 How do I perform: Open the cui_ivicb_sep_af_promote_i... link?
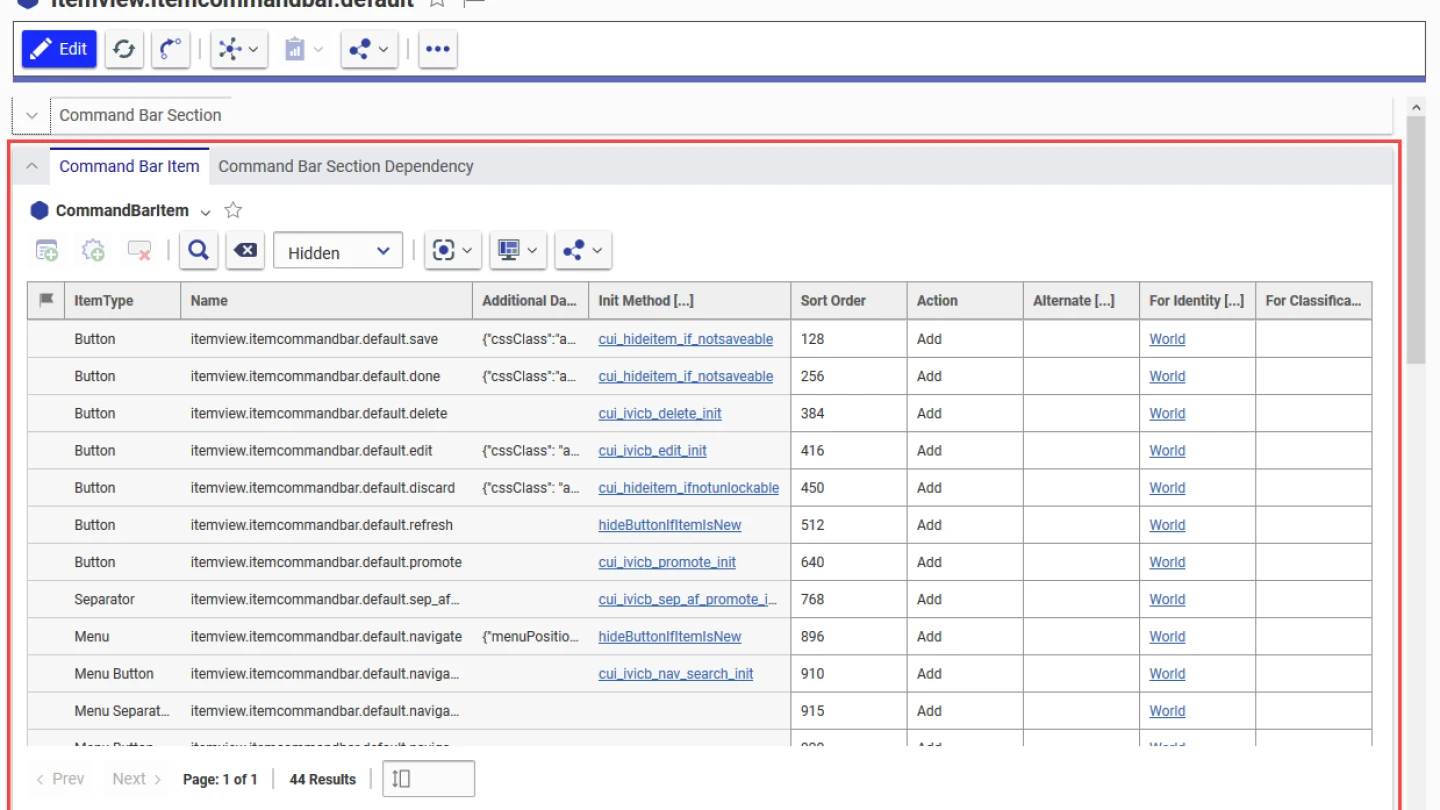point(687,599)
